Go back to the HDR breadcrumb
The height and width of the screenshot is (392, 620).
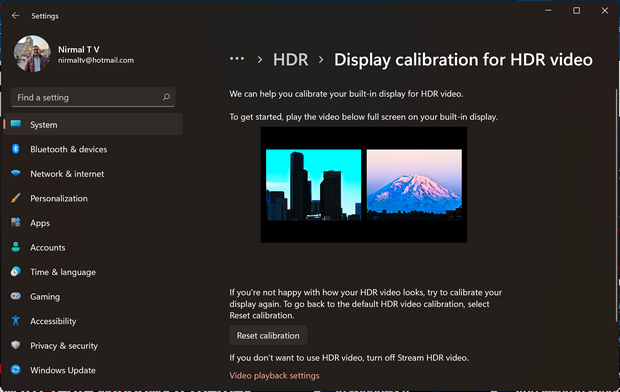(291, 60)
